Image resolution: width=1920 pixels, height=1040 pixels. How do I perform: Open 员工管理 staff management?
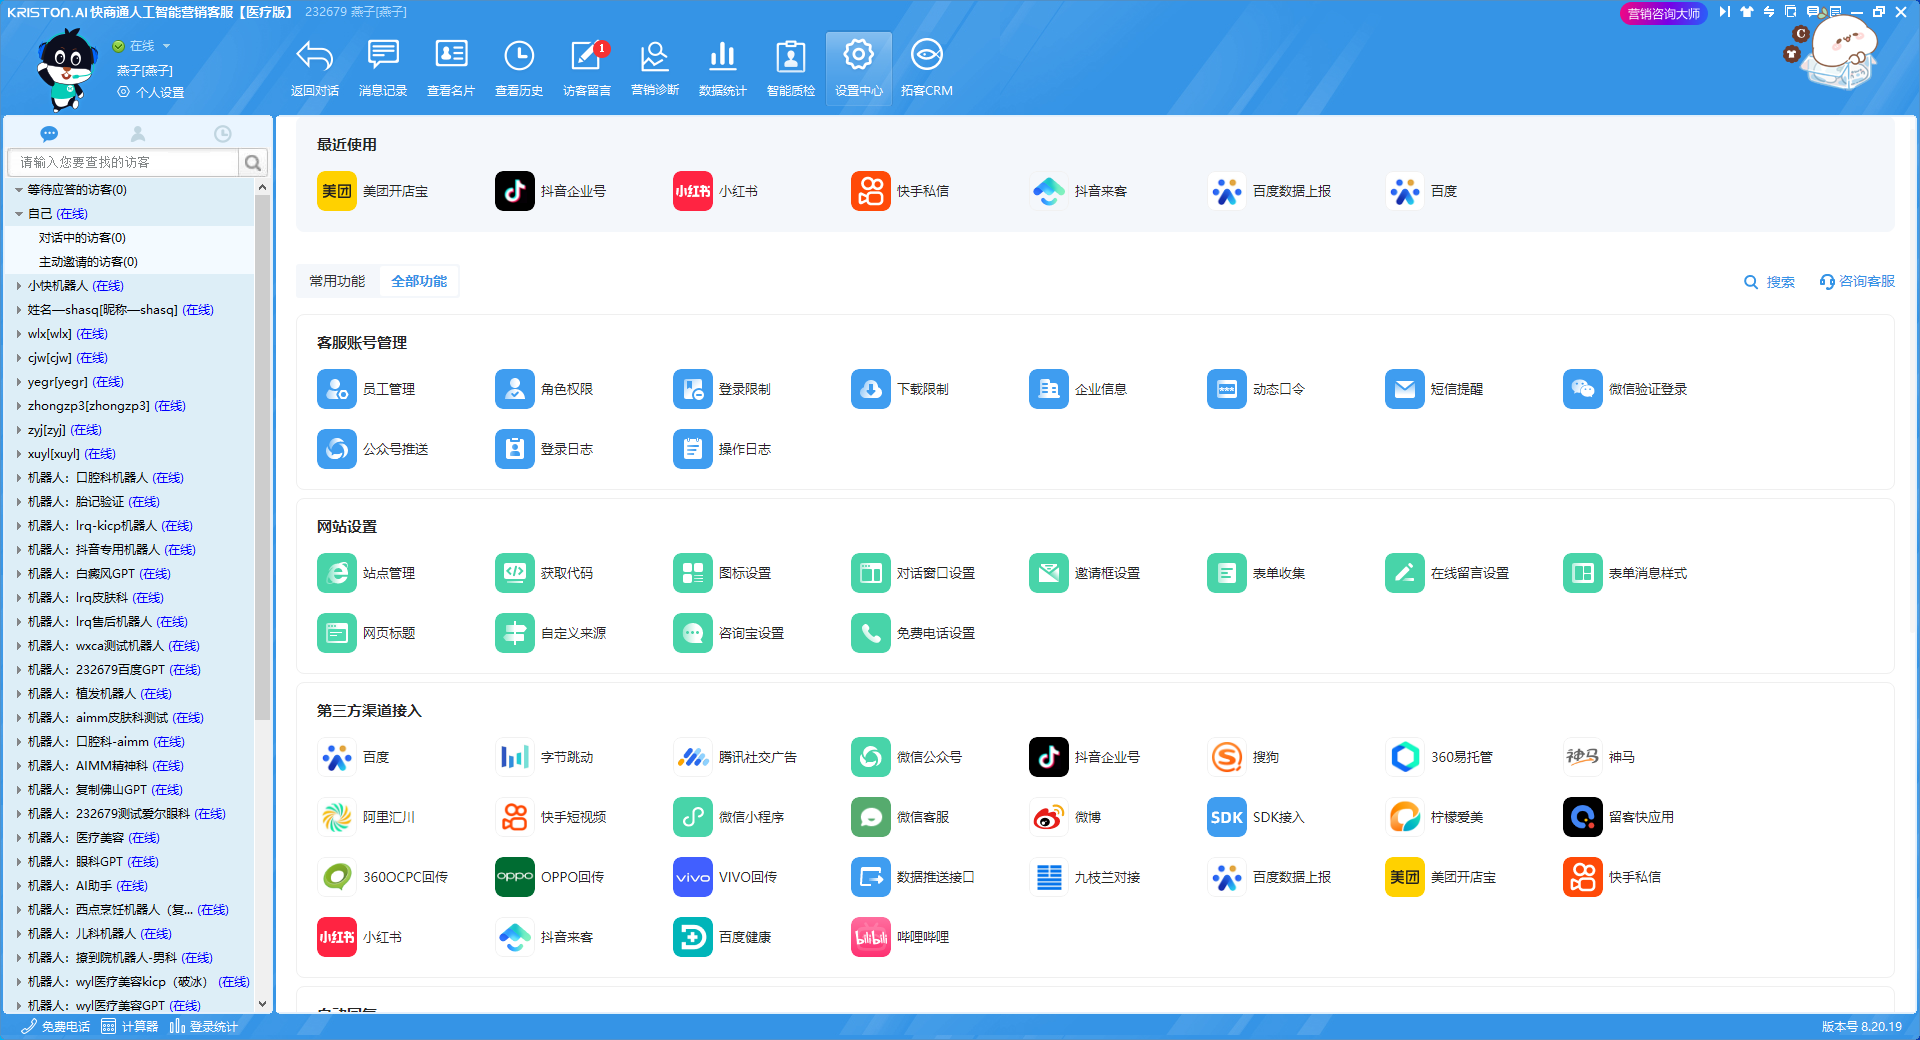(x=366, y=389)
